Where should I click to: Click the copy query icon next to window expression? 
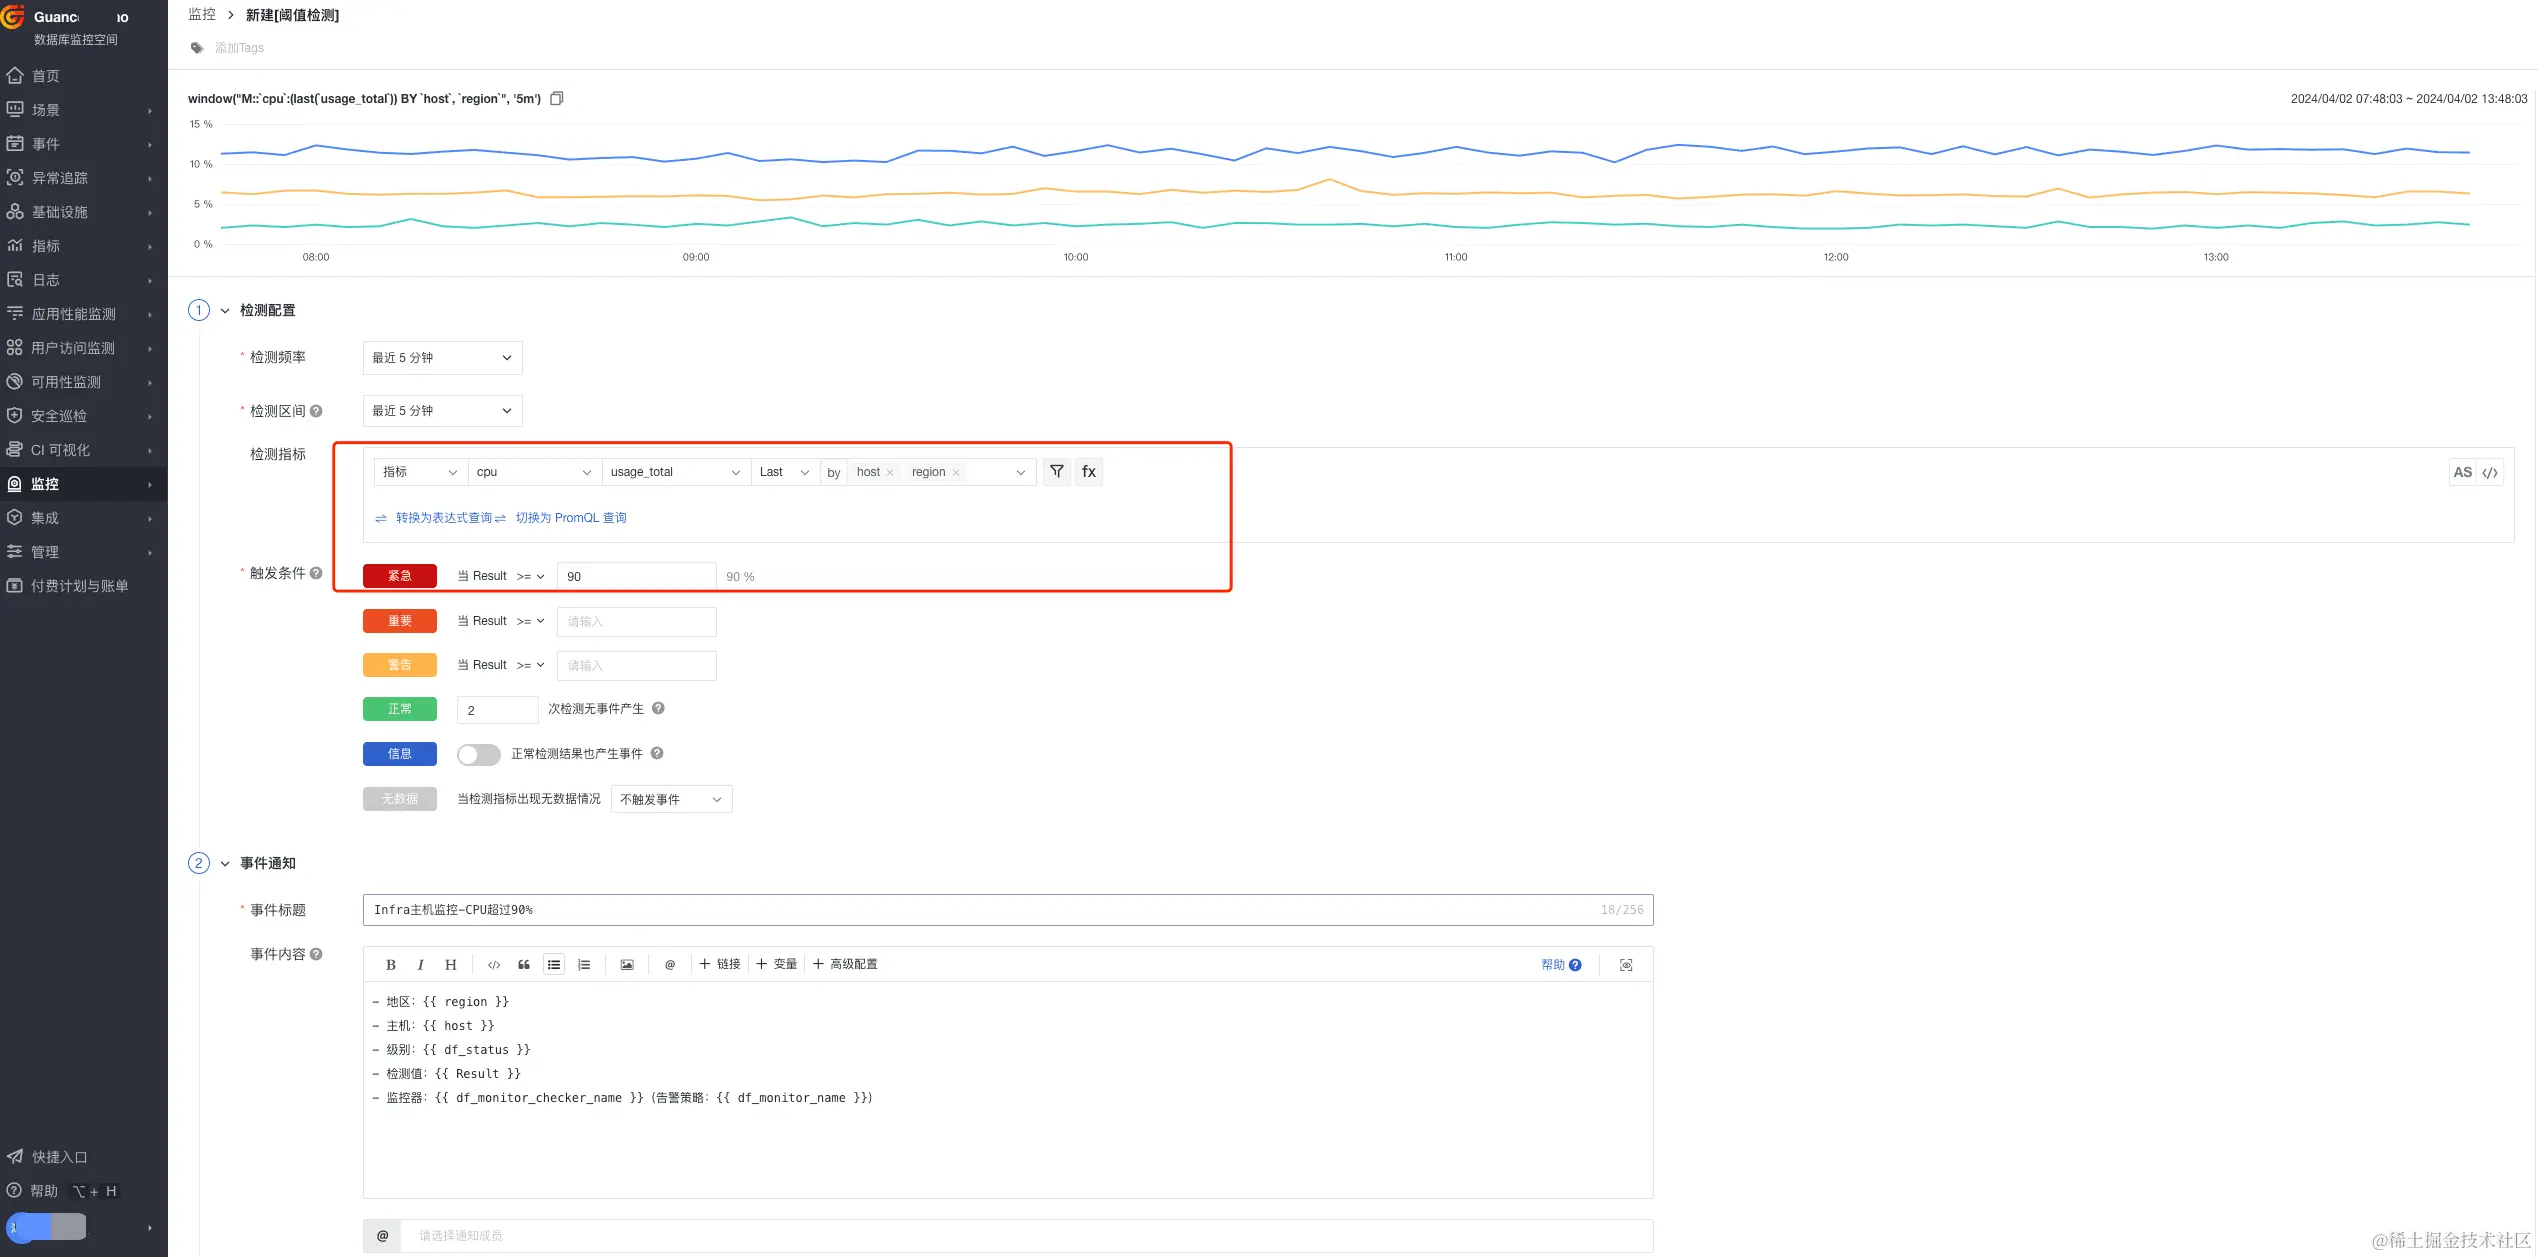coord(557,98)
